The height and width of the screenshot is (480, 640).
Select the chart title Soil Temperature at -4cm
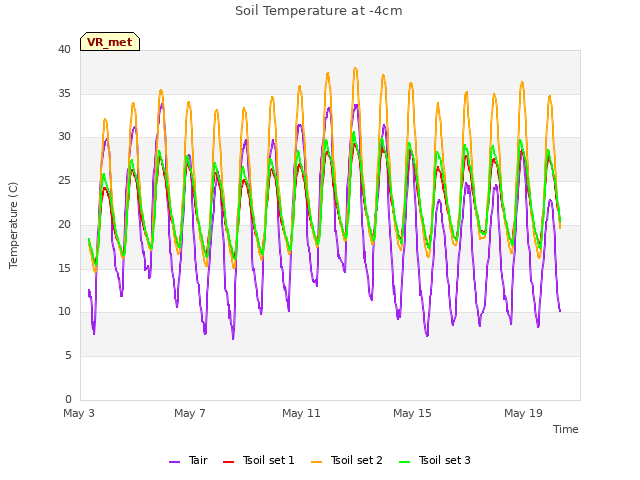318,11
